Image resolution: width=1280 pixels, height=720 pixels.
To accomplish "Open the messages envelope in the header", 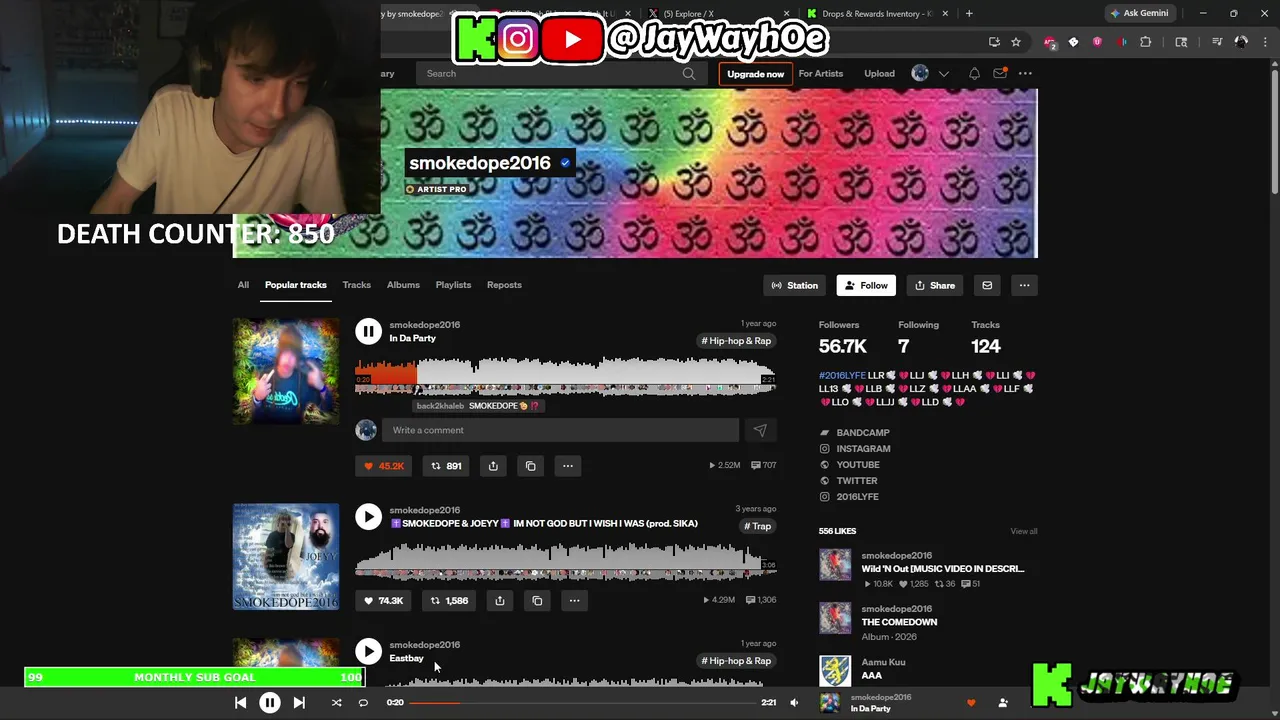I will [x=1000, y=73].
